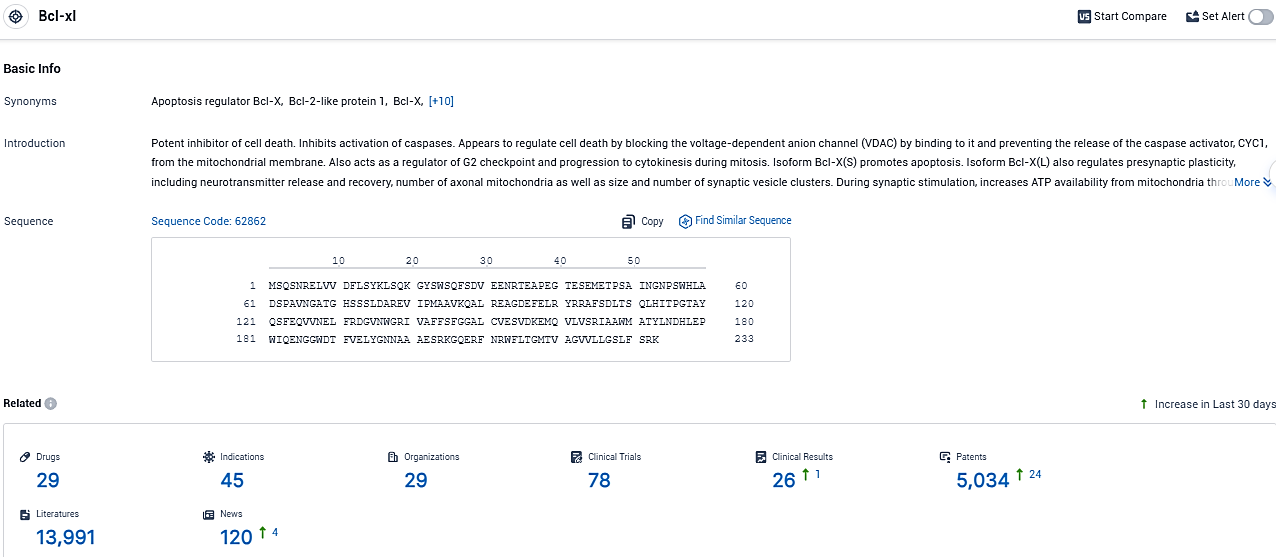Click the Drugs pill icon

tap(25, 457)
